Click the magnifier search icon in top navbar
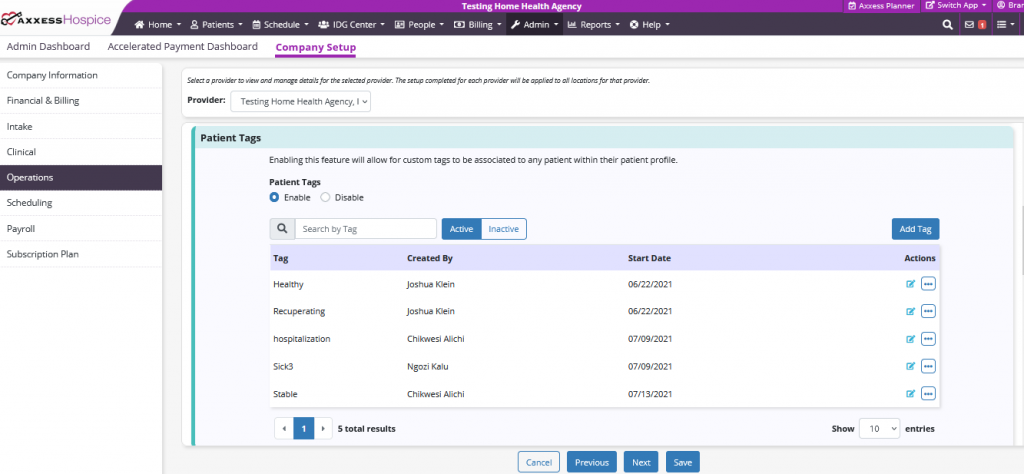The height and width of the screenshot is (474, 1024). coord(947,25)
